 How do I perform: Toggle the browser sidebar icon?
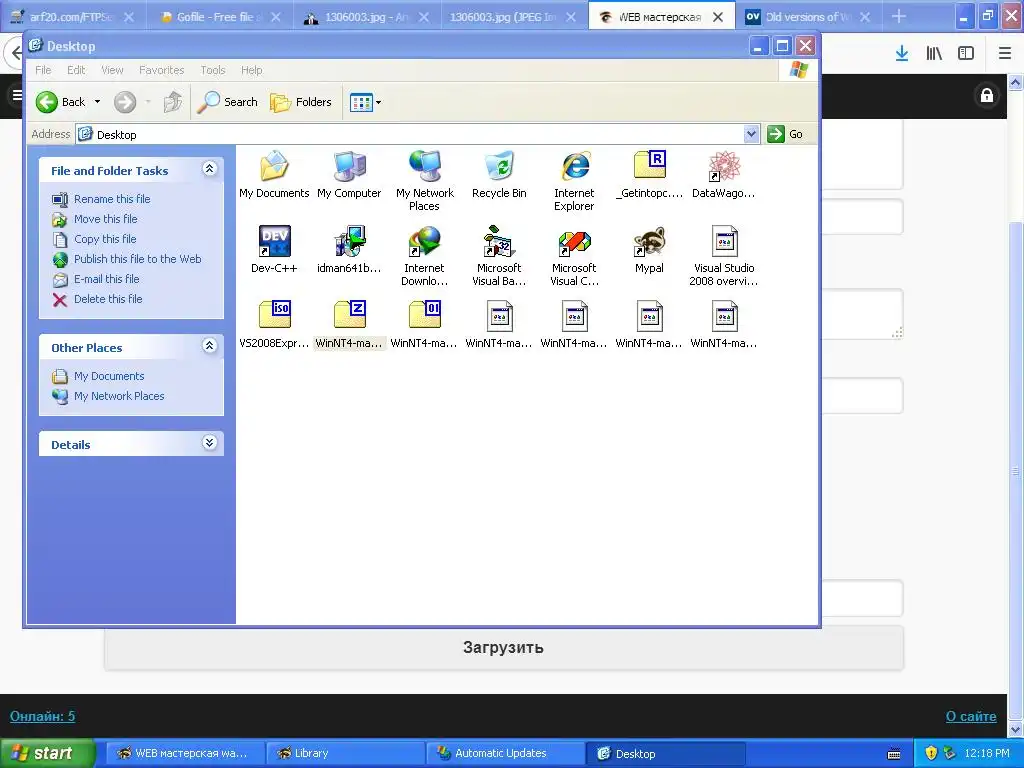(966, 54)
